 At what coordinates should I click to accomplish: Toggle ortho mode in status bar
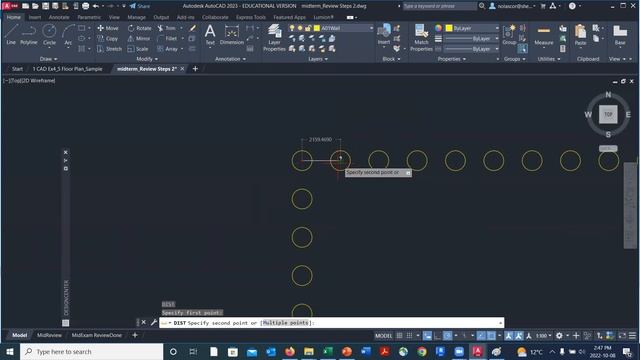(x=437, y=336)
